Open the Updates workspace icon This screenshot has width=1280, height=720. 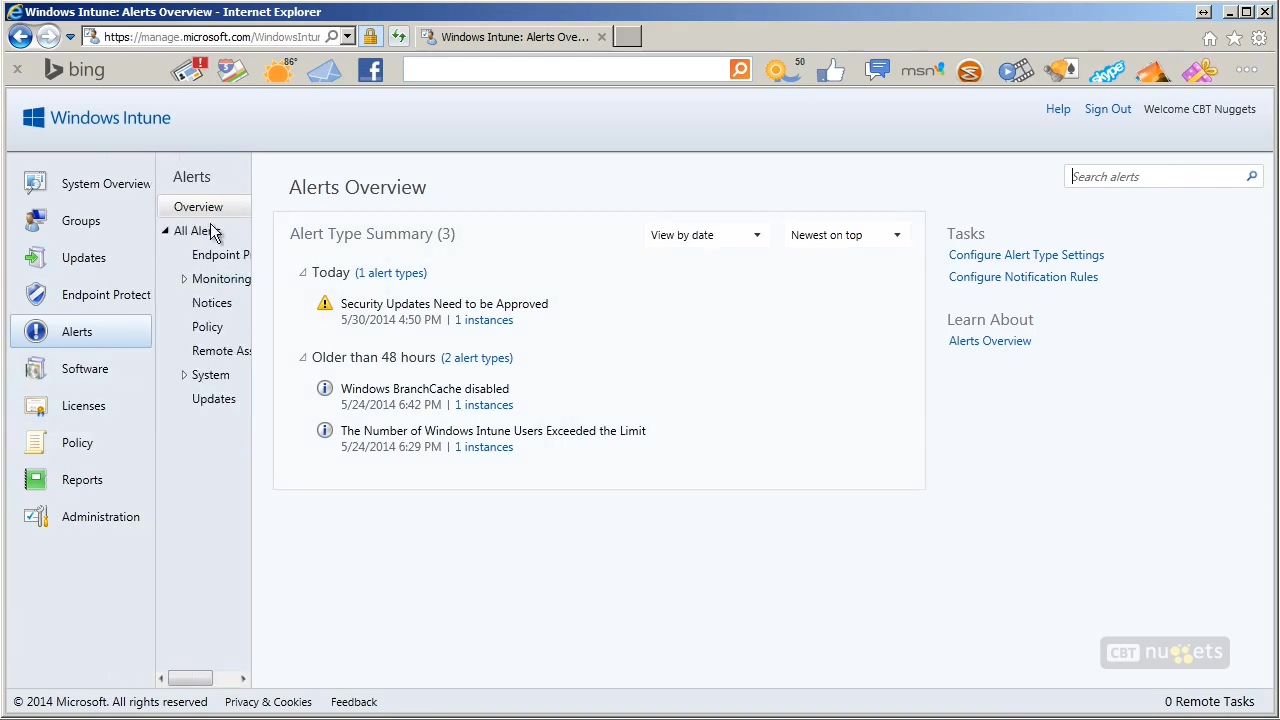click(36, 257)
